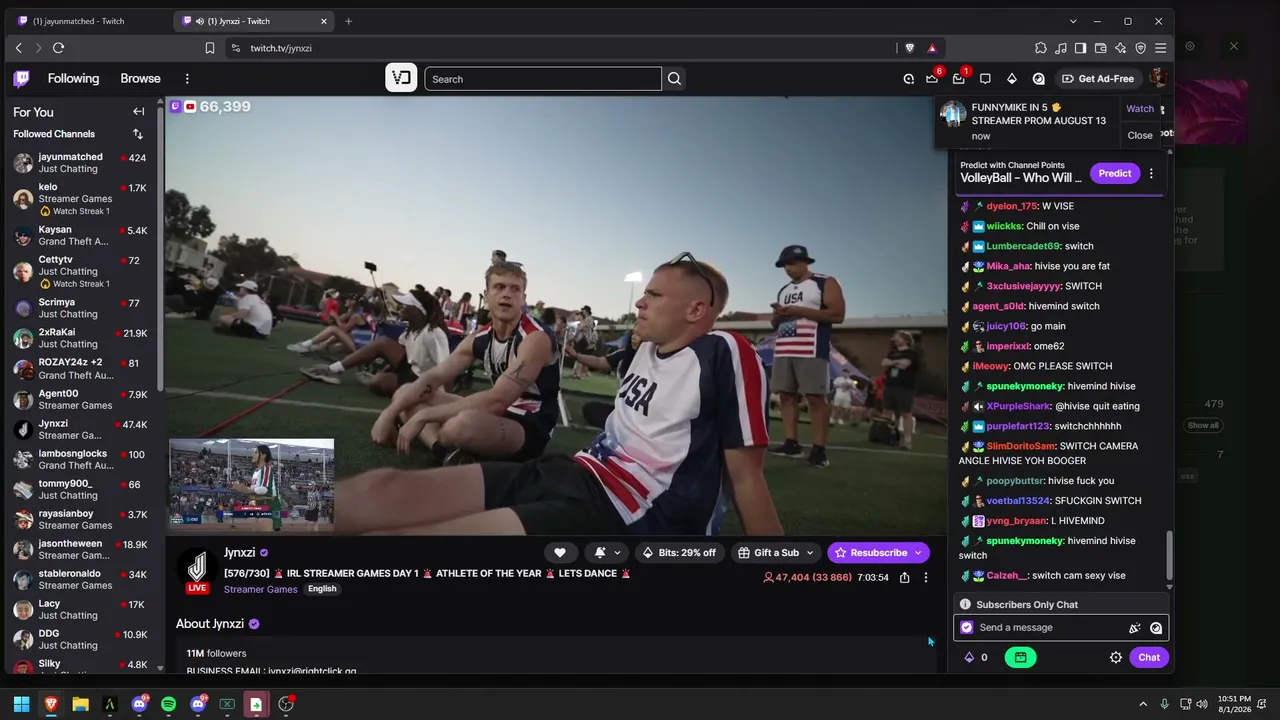Click the search magnifier button

coord(675,79)
